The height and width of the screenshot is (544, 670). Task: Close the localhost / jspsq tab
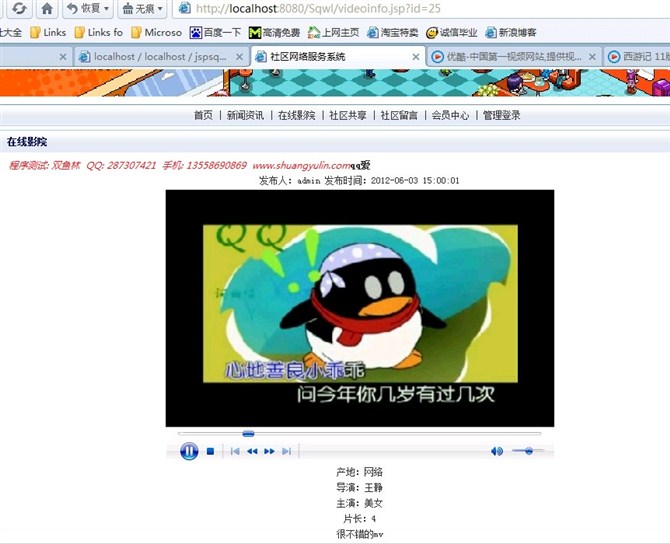pyautogui.click(x=239, y=56)
